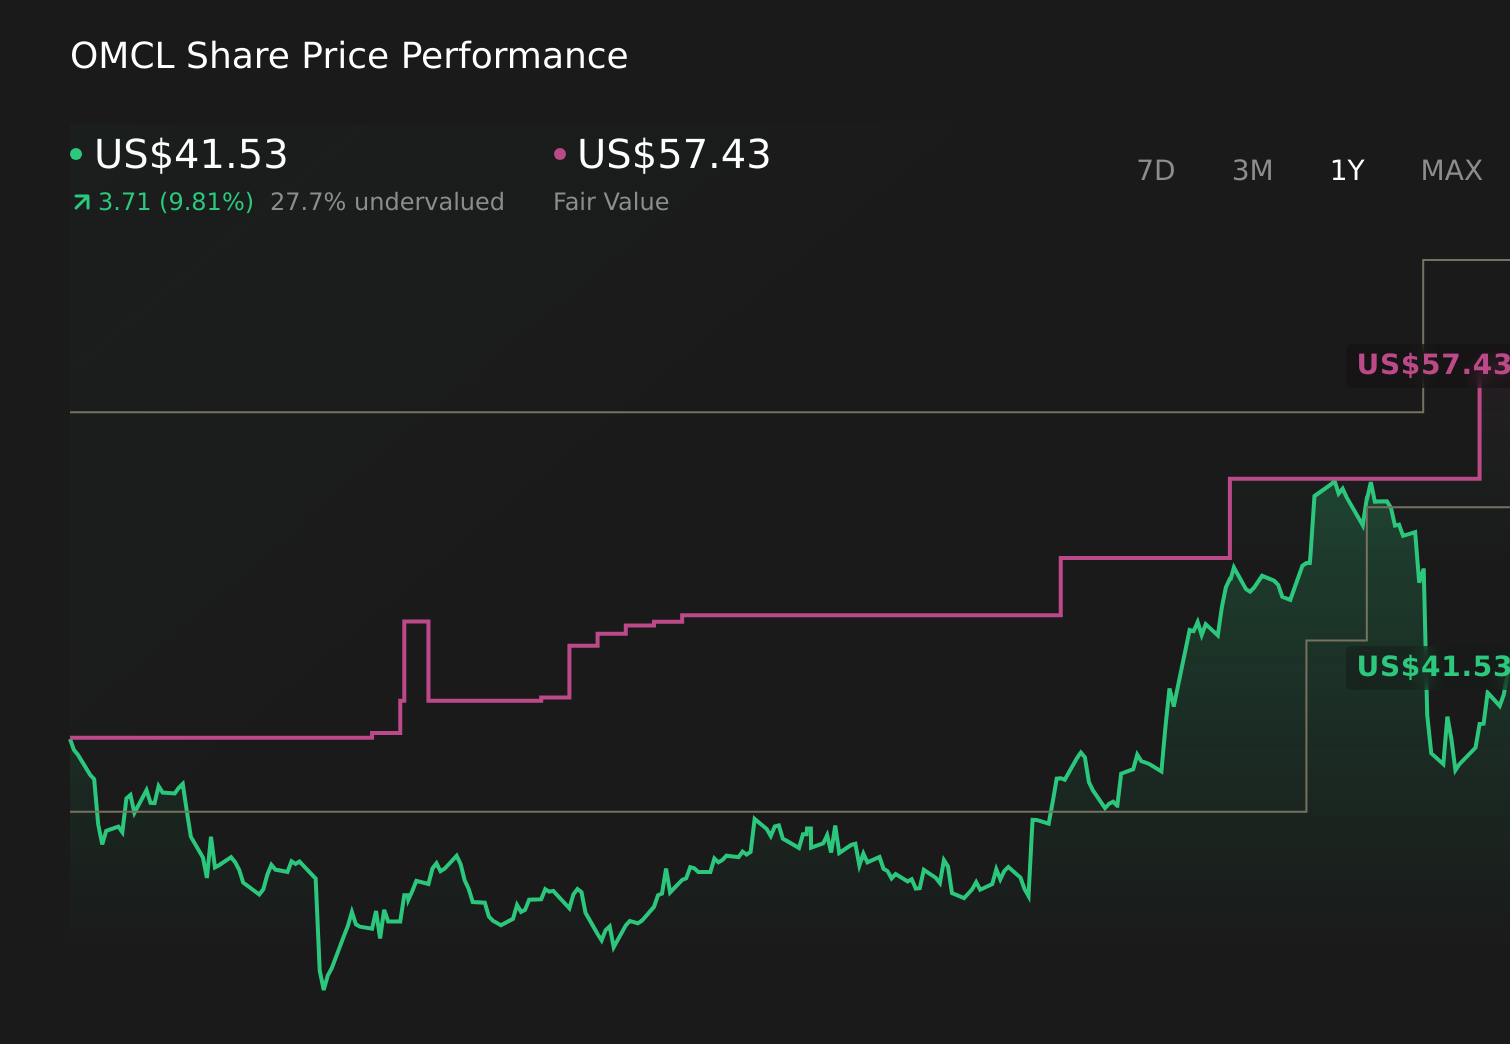Click the 3.71 (9.81%) change text
Image resolution: width=1510 pixels, height=1044 pixels.
[x=176, y=202]
